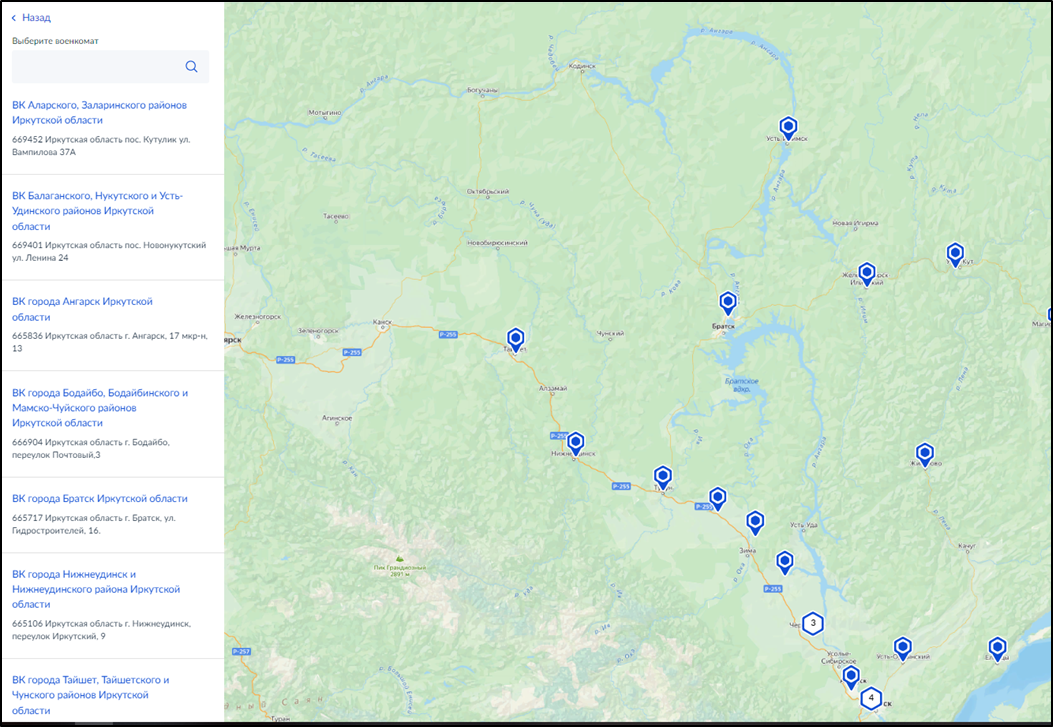
Task: Click the Тайшет map pin
Action: point(516,339)
